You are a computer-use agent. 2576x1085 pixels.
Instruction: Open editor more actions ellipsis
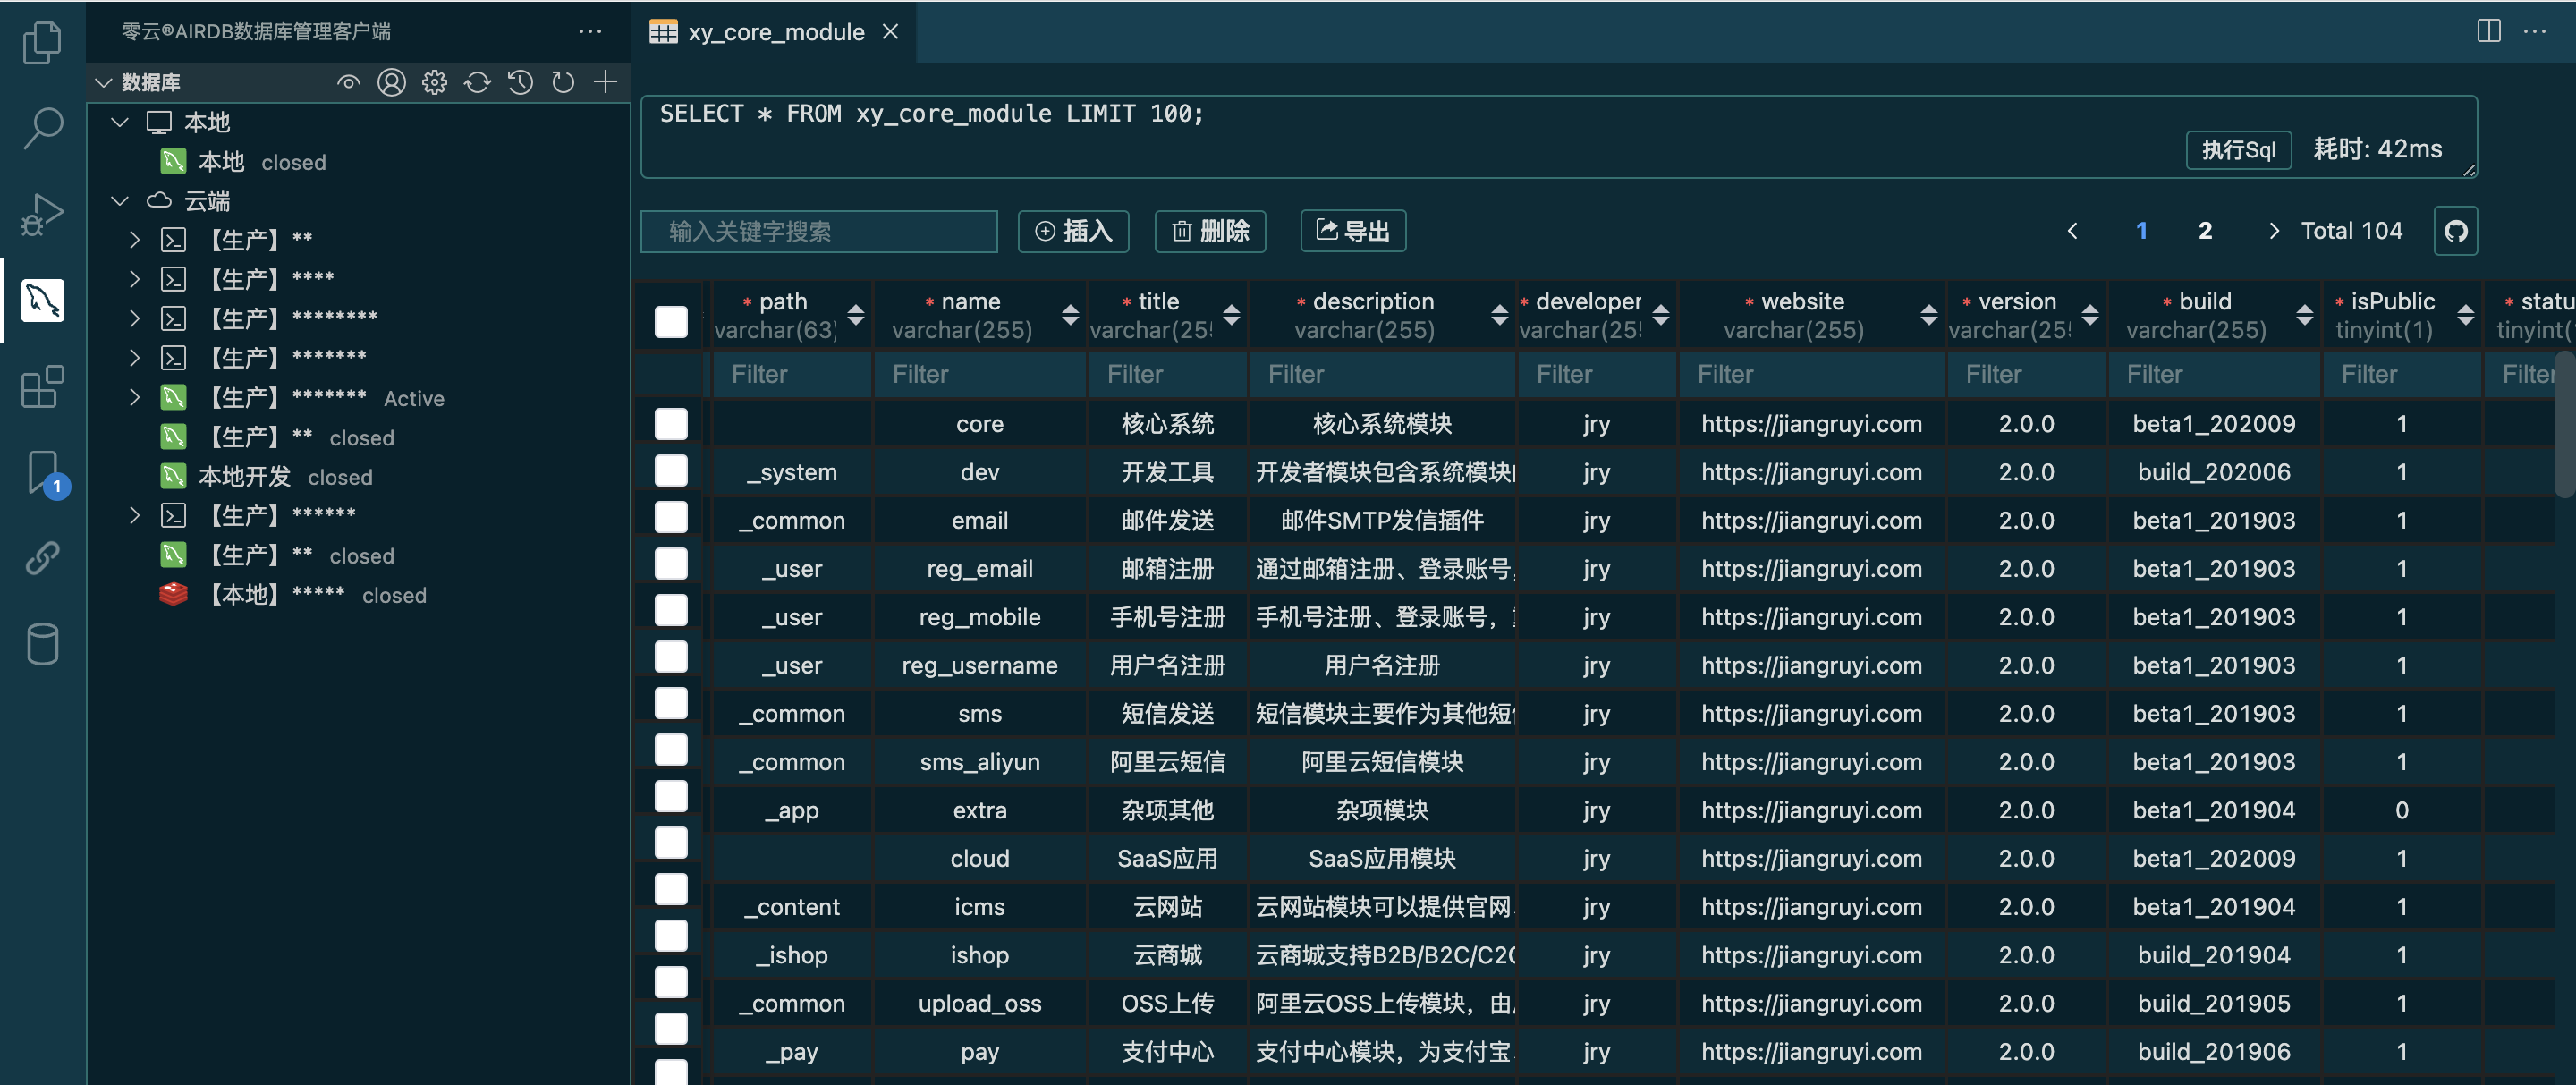pyautogui.click(x=2535, y=31)
